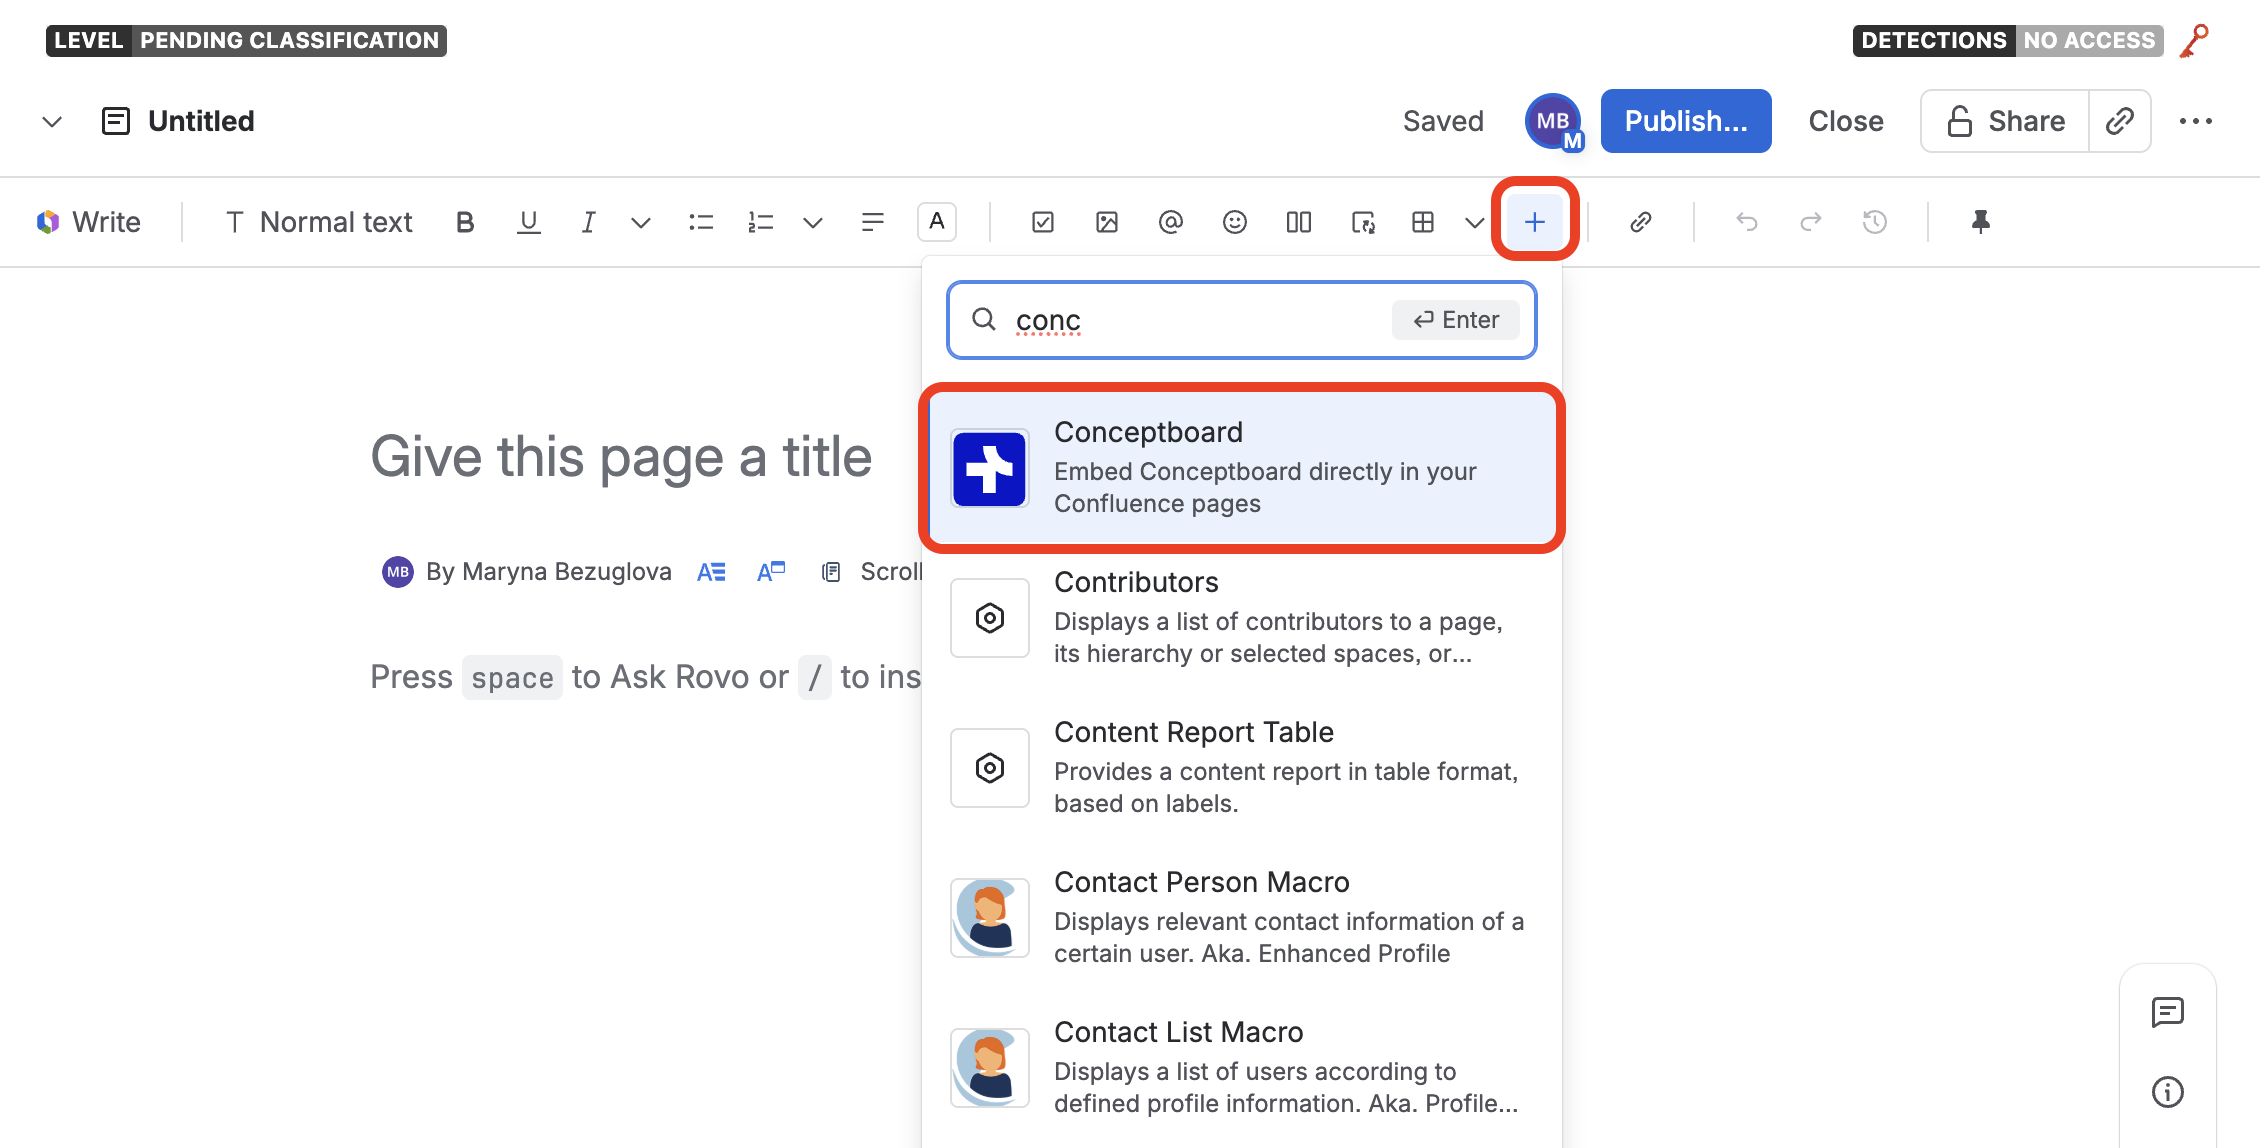Open version history
The height and width of the screenshot is (1148, 2260).
coord(1875,222)
